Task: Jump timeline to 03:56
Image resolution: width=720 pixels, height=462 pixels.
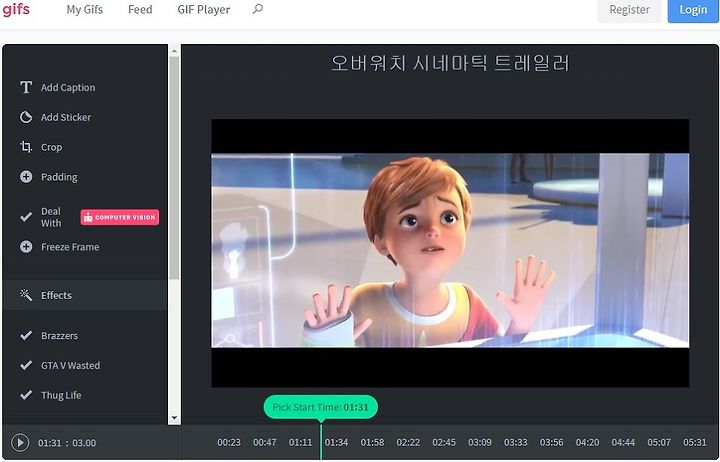Action: [x=551, y=443]
